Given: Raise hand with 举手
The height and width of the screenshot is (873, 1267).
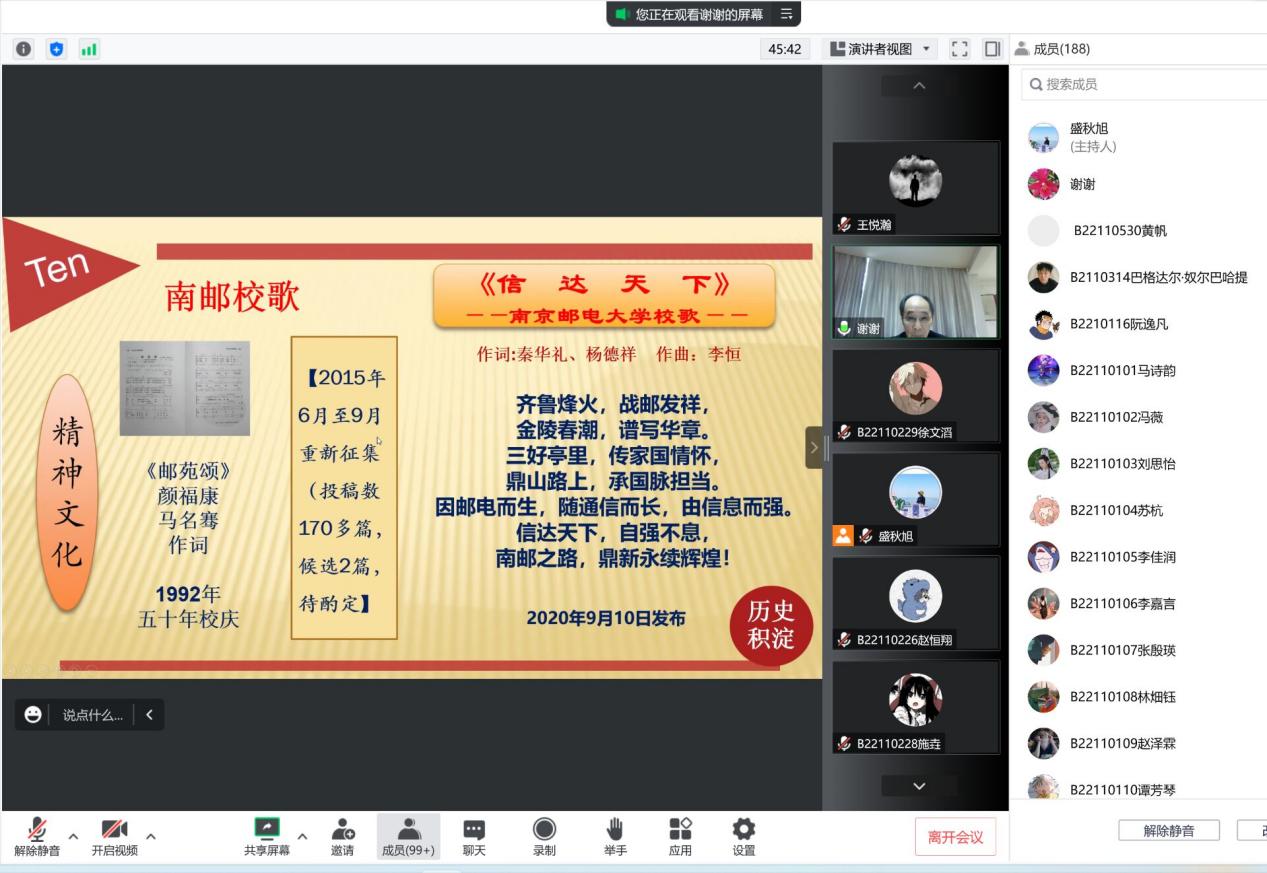Looking at the screenshot, I should pyautogui.click(x=616, y=837).
